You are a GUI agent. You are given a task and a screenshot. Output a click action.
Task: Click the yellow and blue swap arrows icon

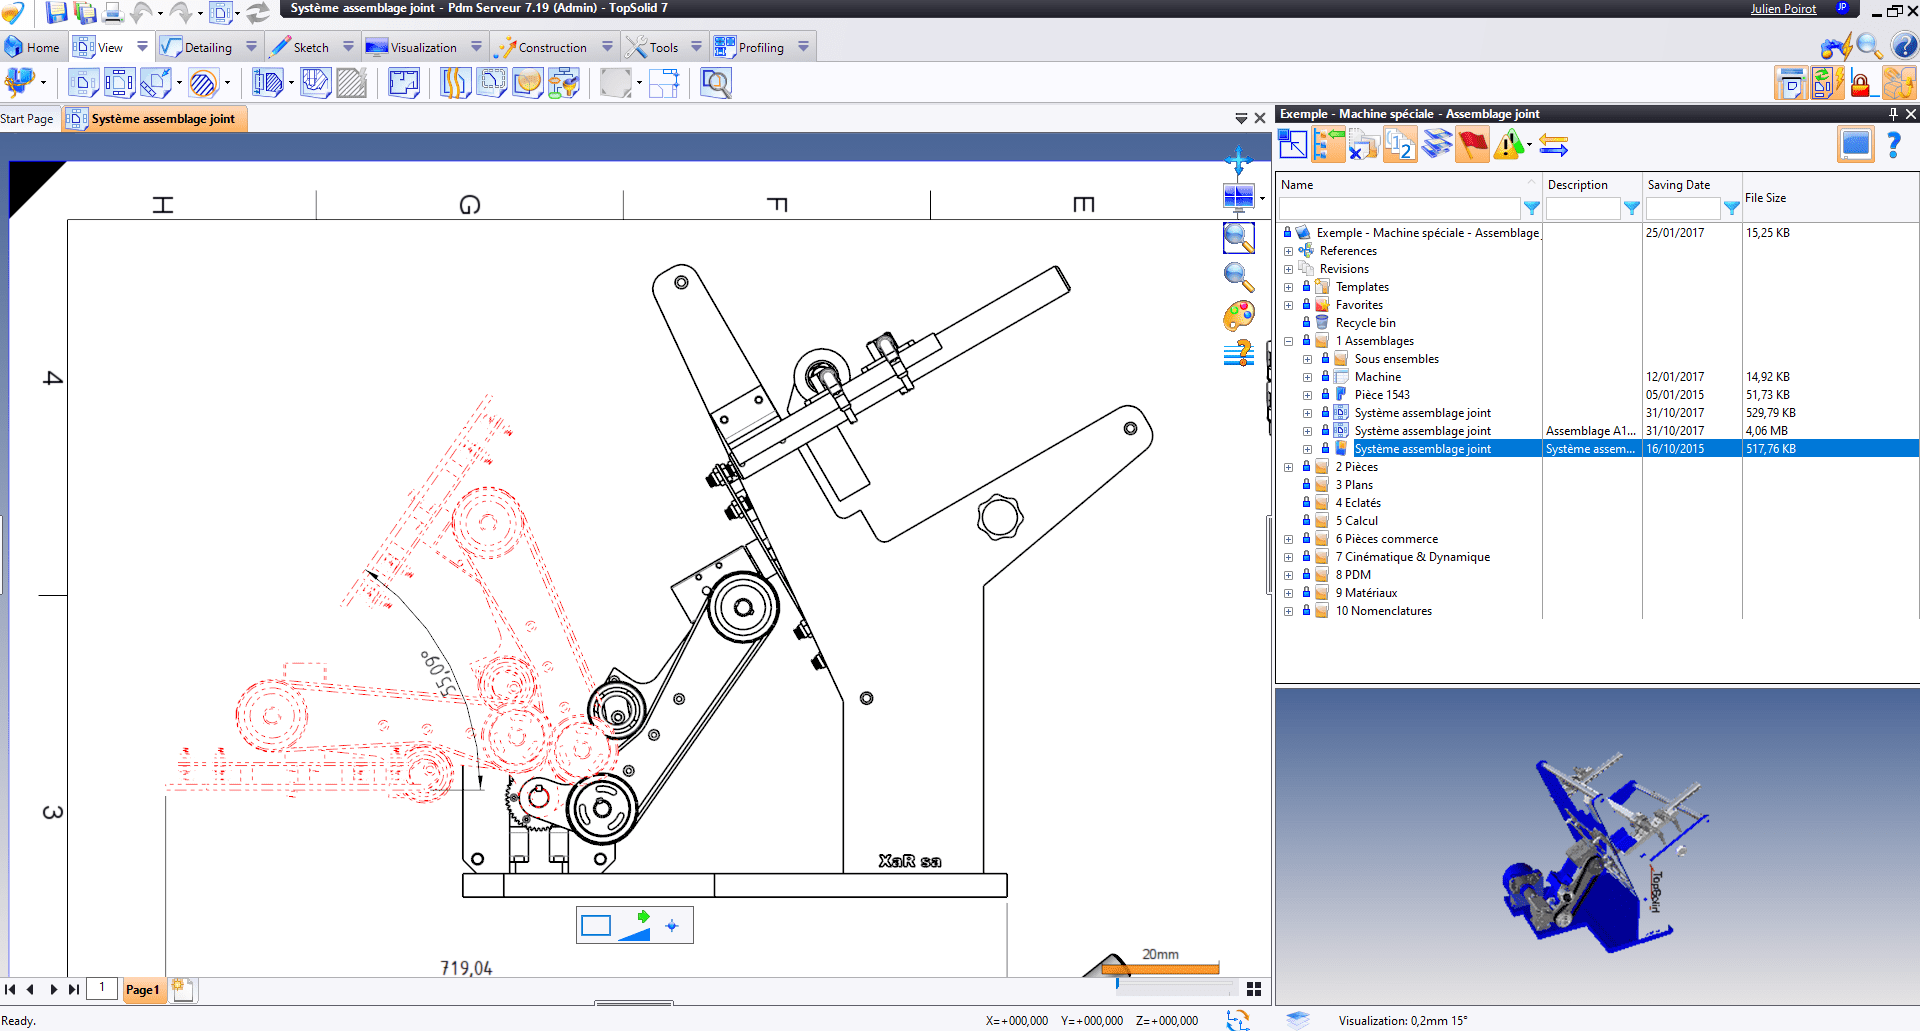click(x=1553, y=146)
